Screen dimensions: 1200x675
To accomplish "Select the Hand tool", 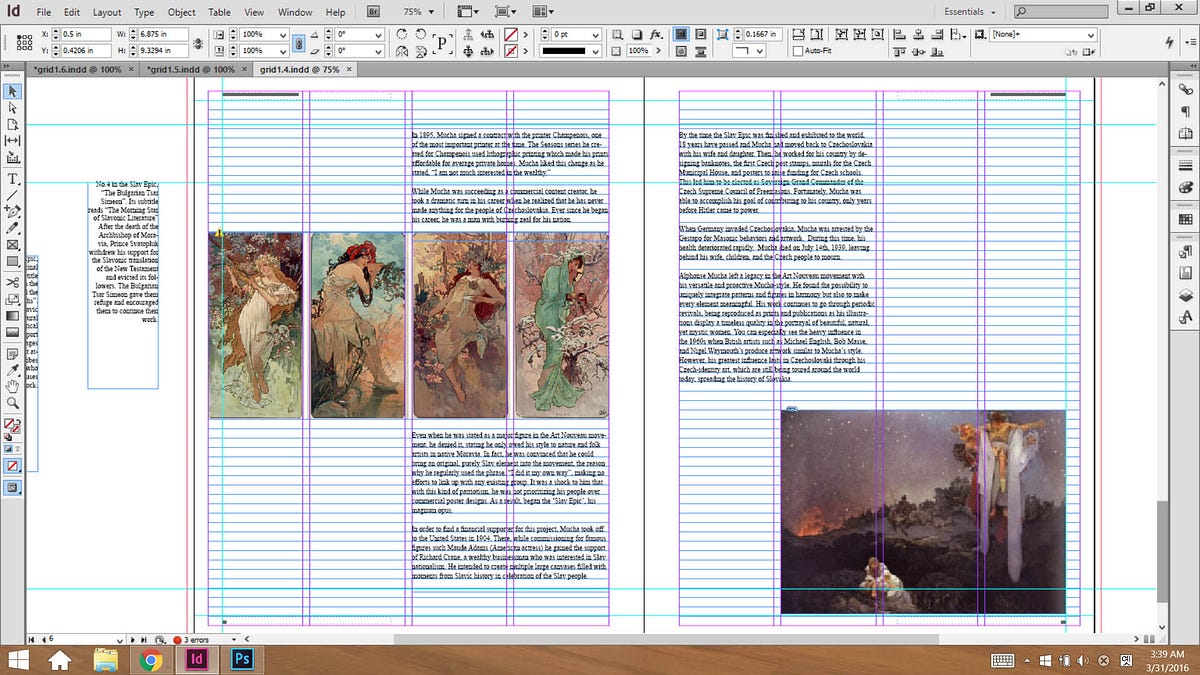I will pyautogui.click(x=13, y=386).
